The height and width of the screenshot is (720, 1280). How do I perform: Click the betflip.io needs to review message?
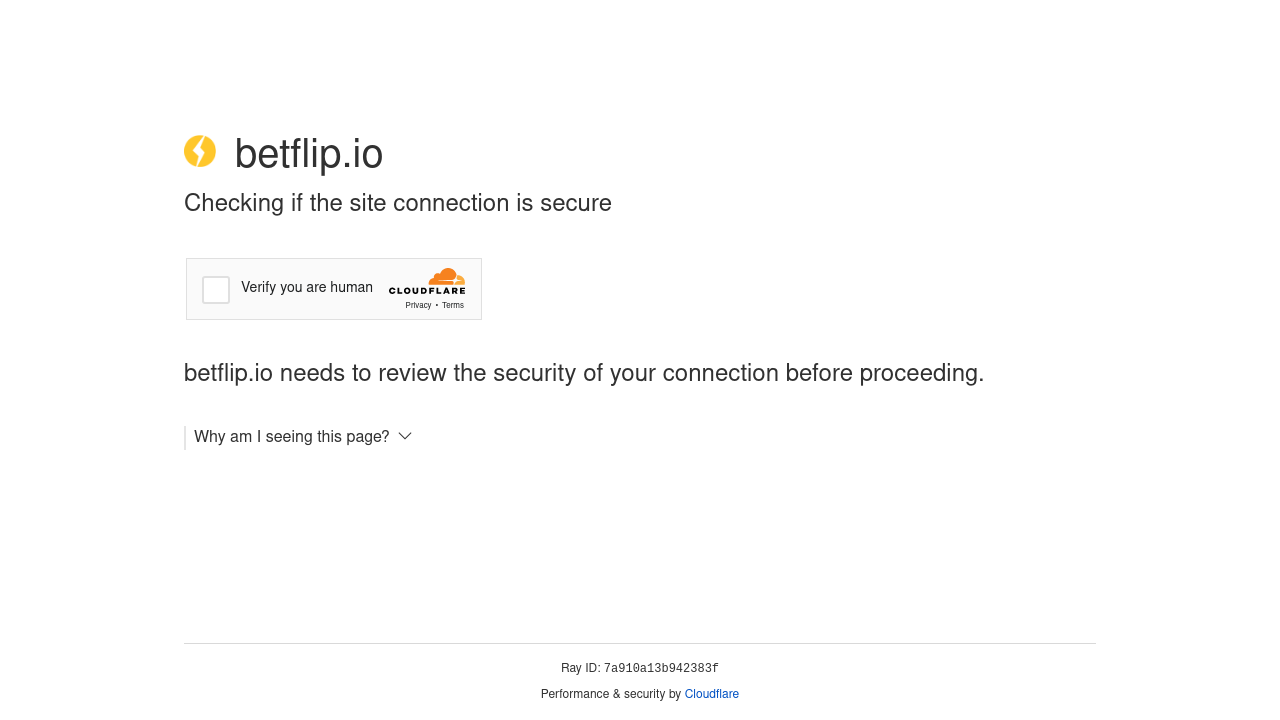[584, 373]
